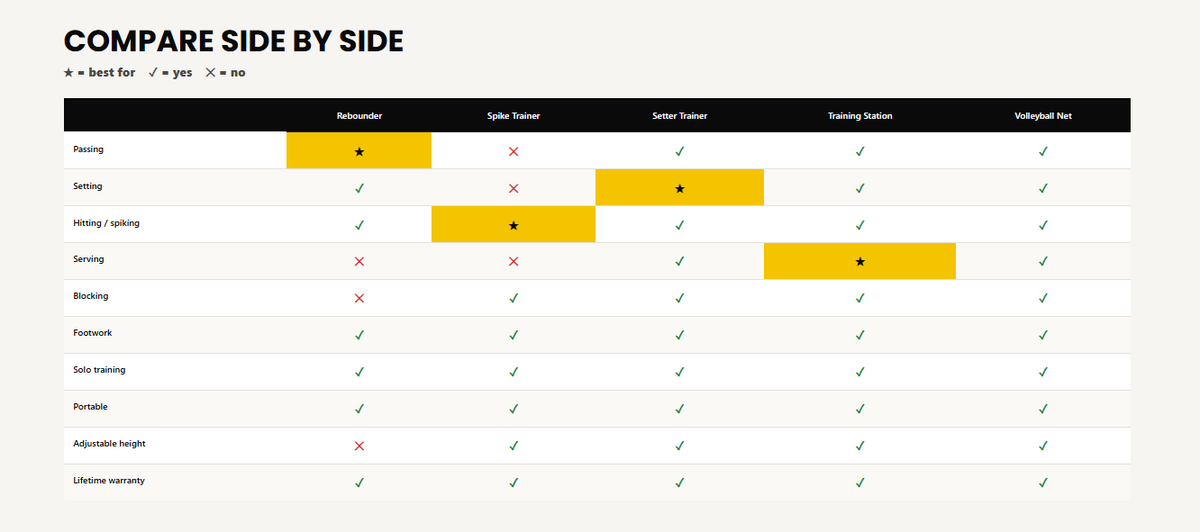
Task: Select the Rebounder column header
Action: tap(359, 116)
